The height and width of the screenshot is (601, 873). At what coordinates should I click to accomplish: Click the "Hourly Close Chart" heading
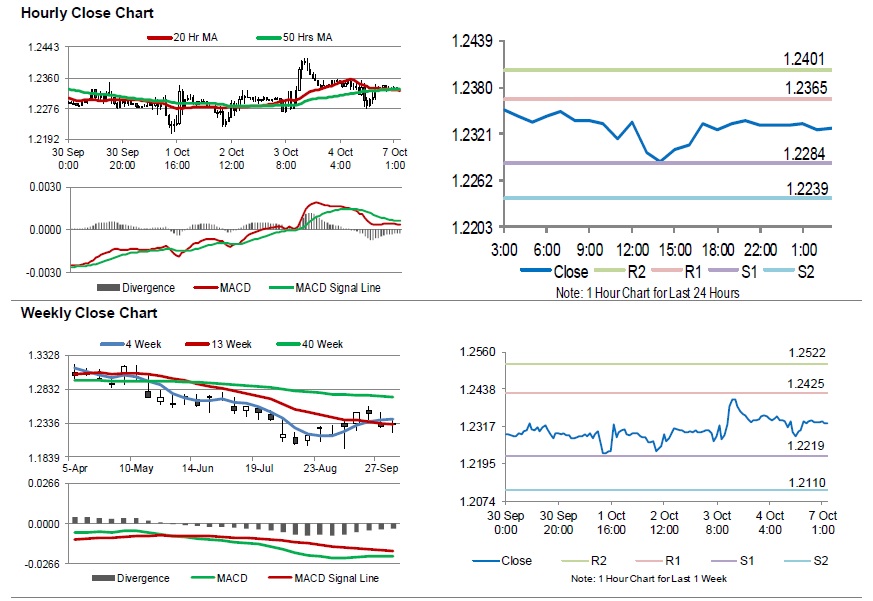click(x=87, y=13)
